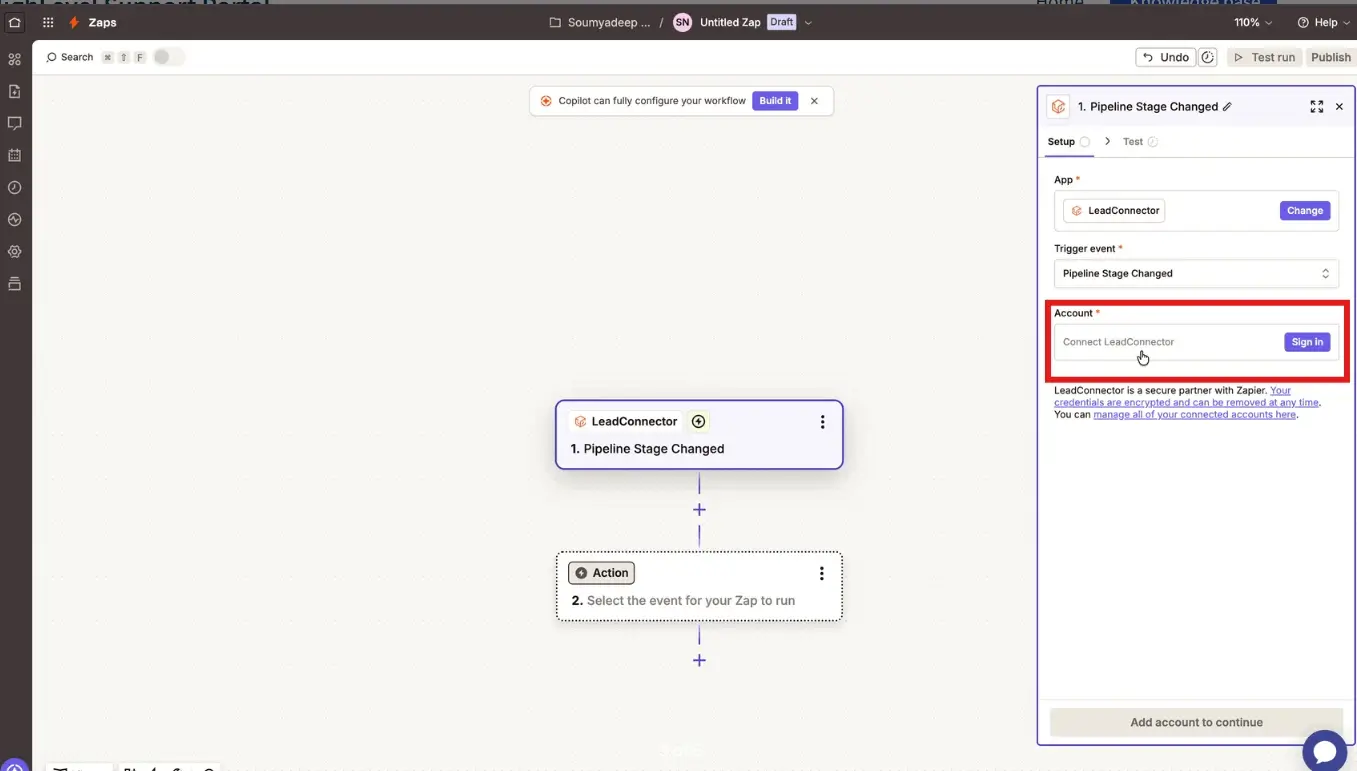
Task: Open the settings gear sidebar icon
Action: click(x=14, y=252)
